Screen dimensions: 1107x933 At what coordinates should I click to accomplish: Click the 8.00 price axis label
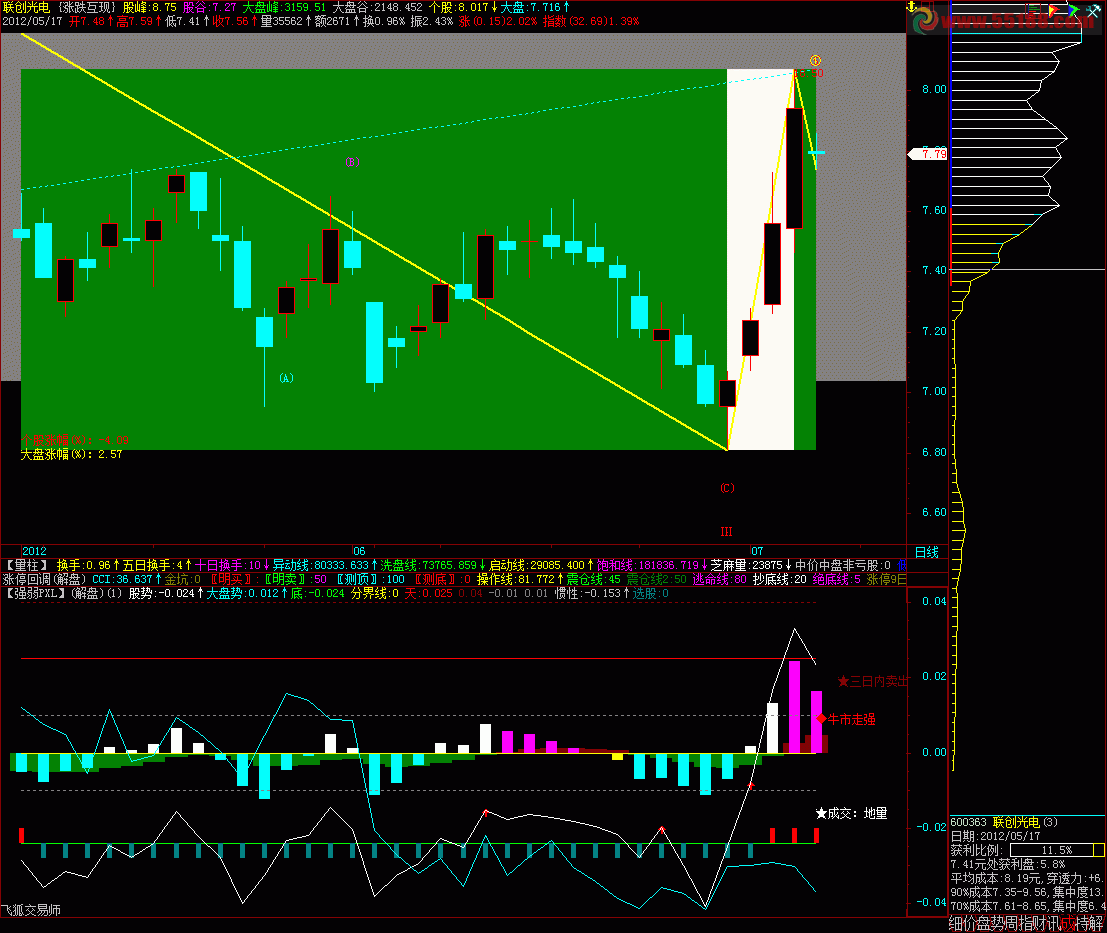click(933, 89)
